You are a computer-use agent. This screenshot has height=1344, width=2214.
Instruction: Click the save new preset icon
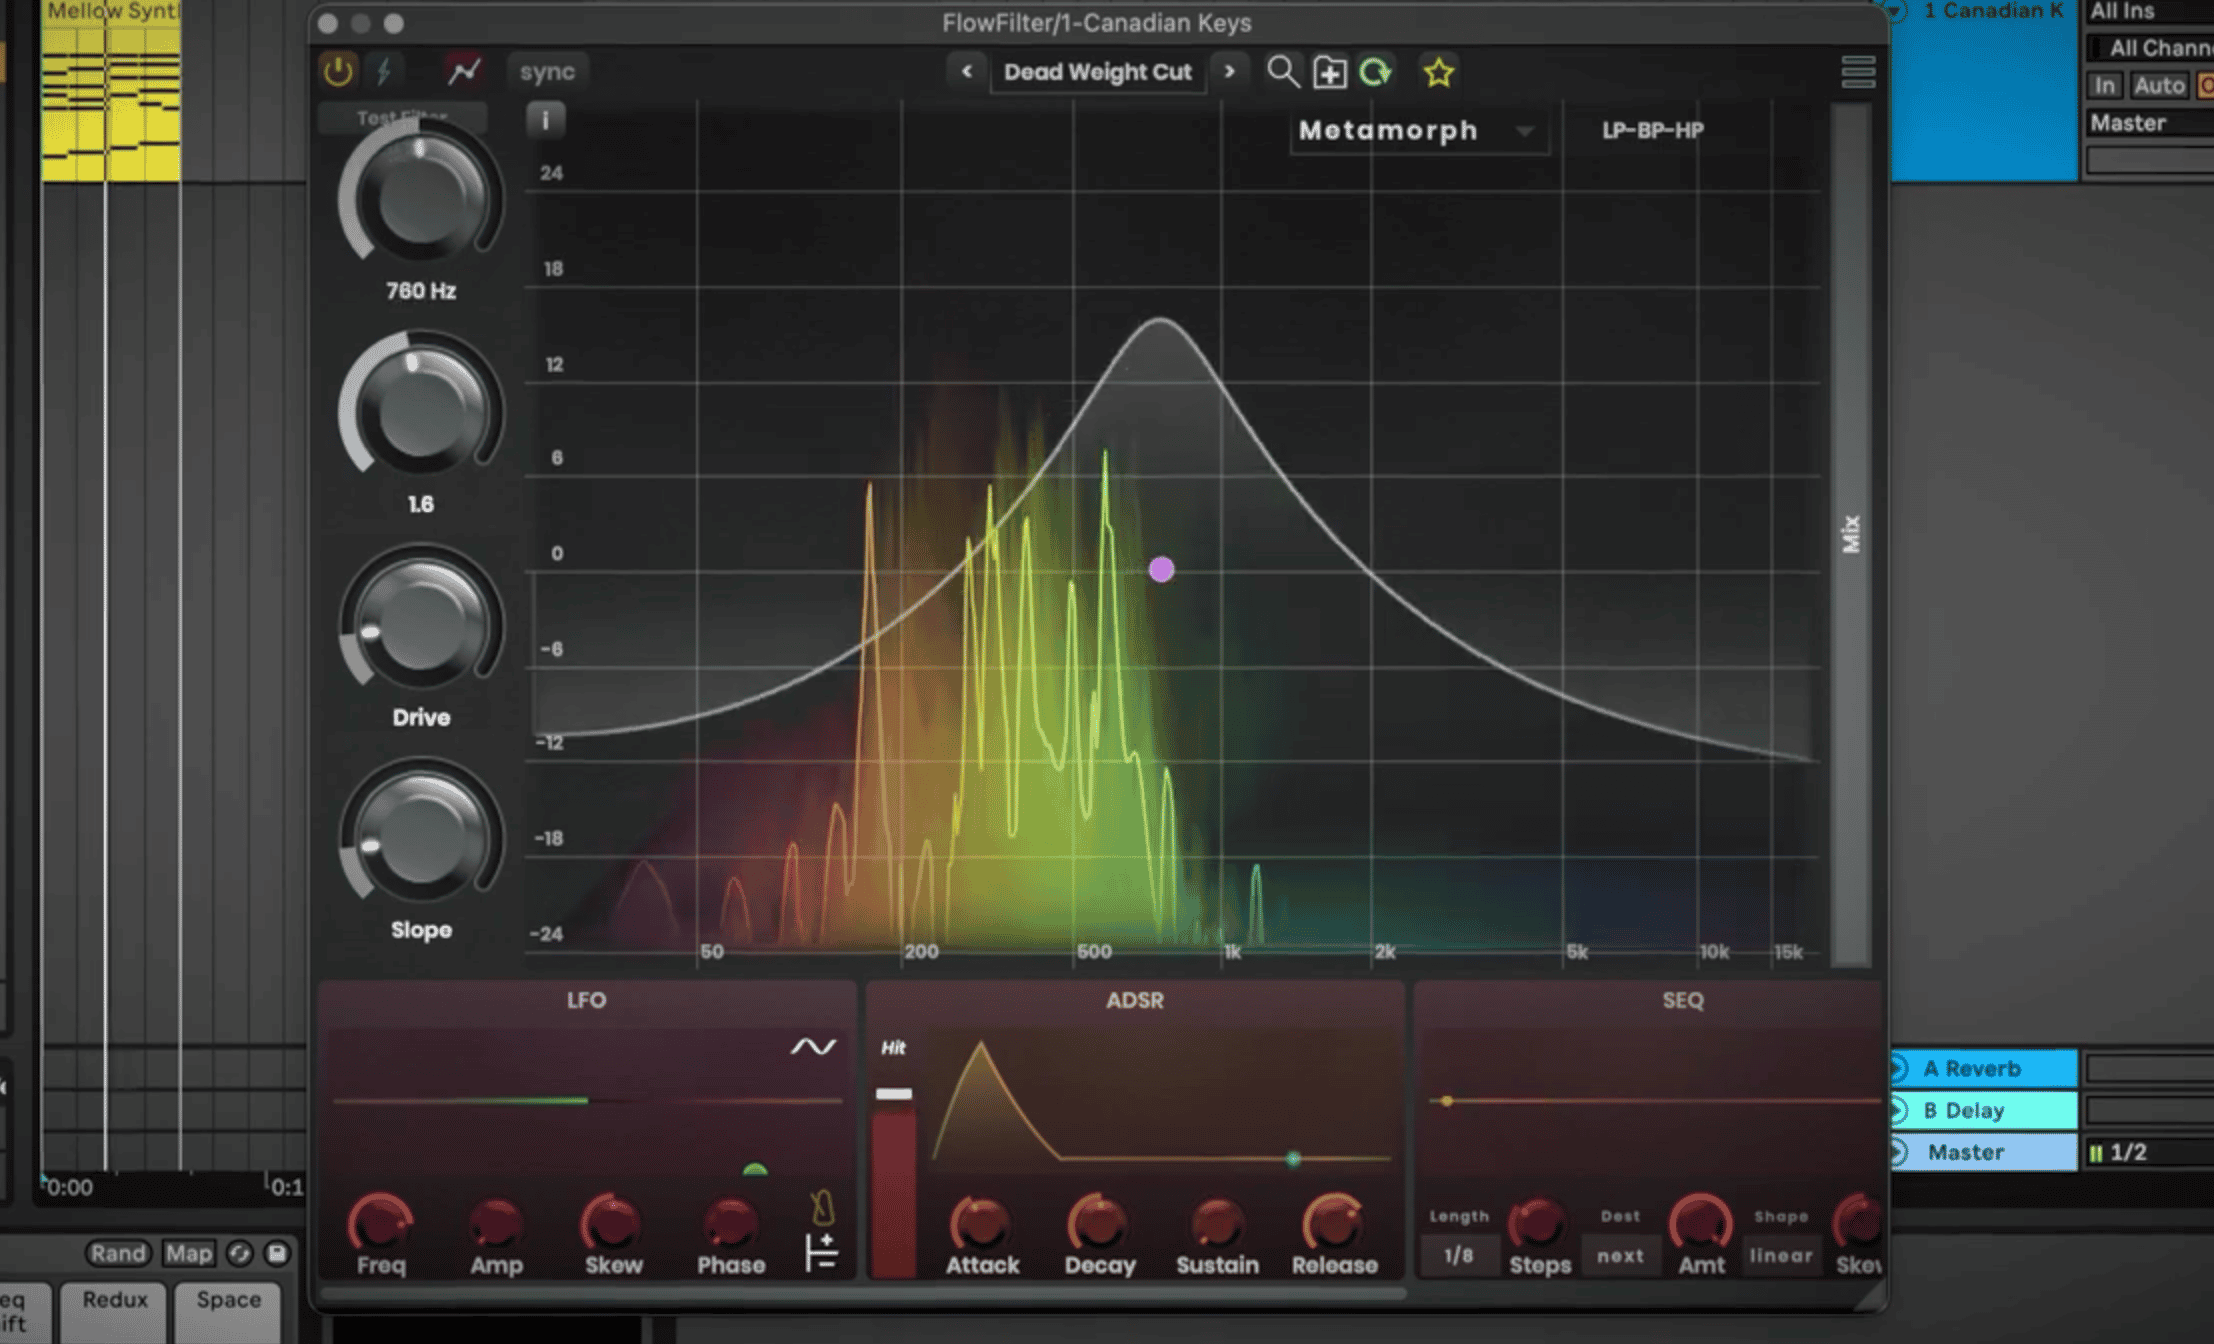coord(1329,73)
